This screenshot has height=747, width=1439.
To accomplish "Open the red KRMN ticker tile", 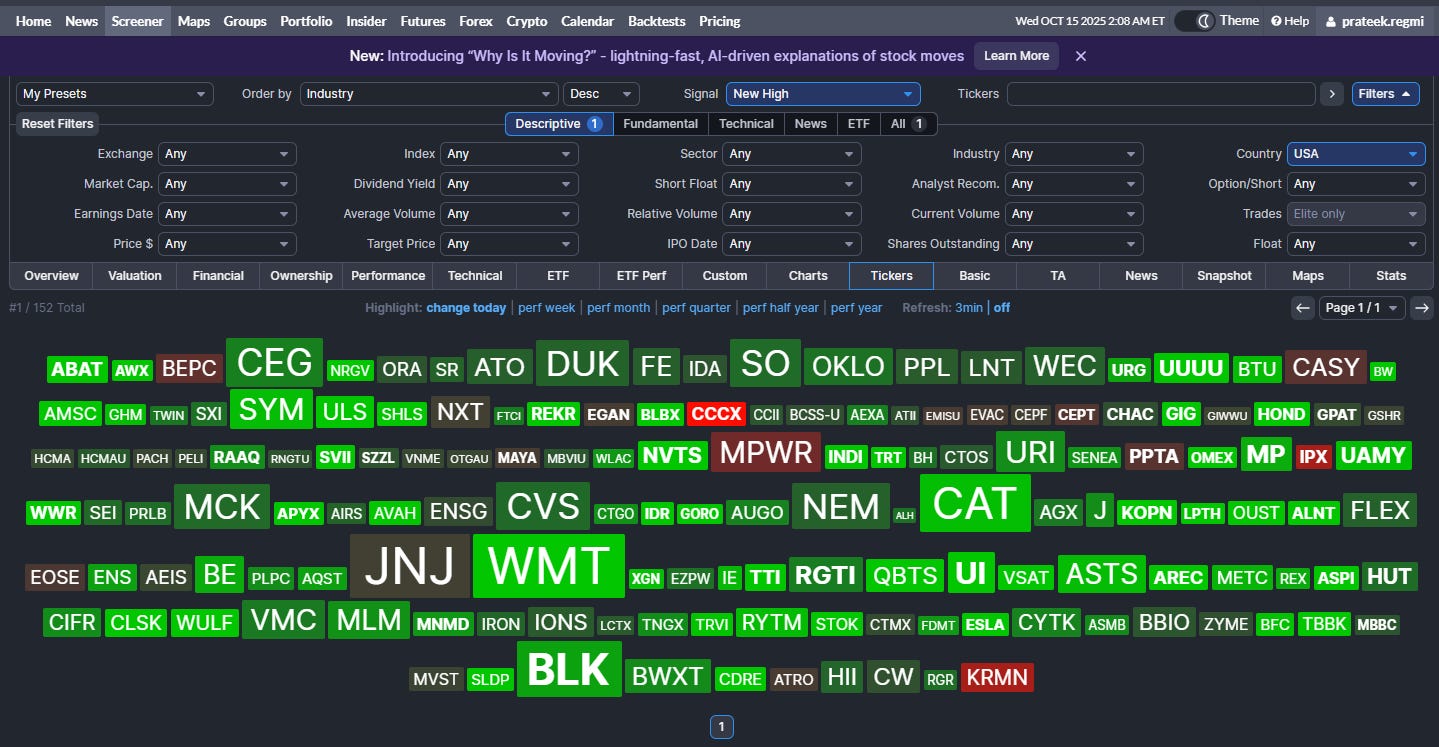I will point(997,677).
